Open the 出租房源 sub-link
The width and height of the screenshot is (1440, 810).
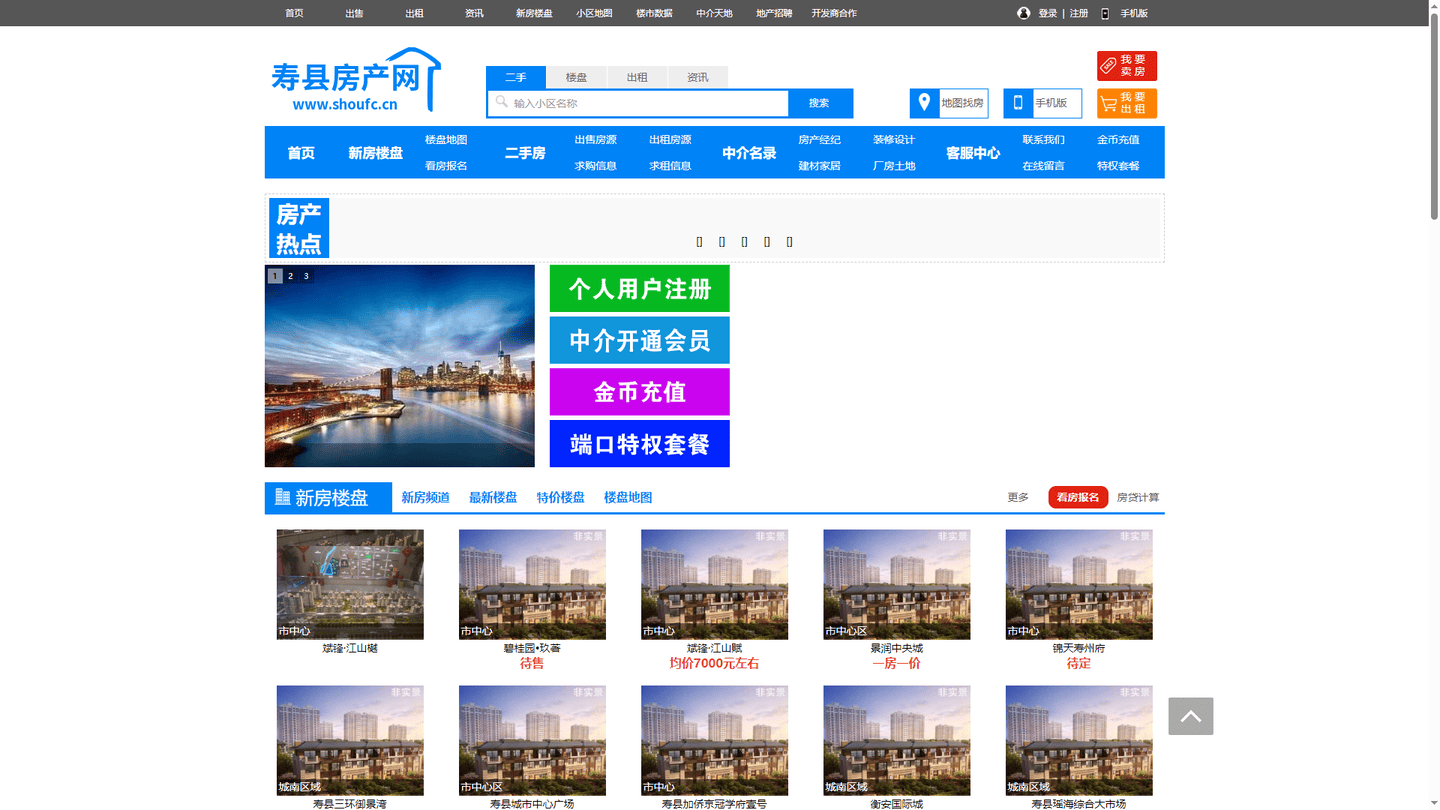670,140
